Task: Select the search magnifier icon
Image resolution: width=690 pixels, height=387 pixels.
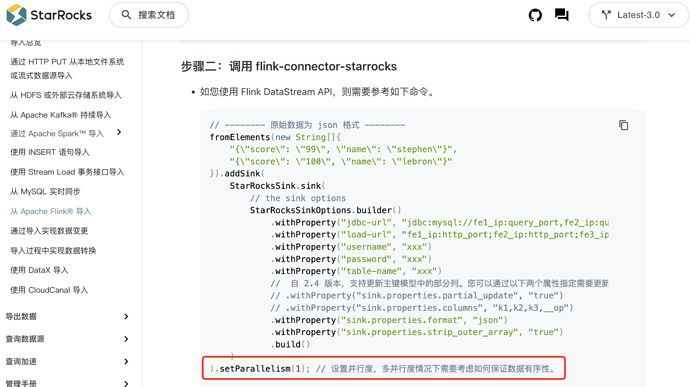Action: click(126, 15)
